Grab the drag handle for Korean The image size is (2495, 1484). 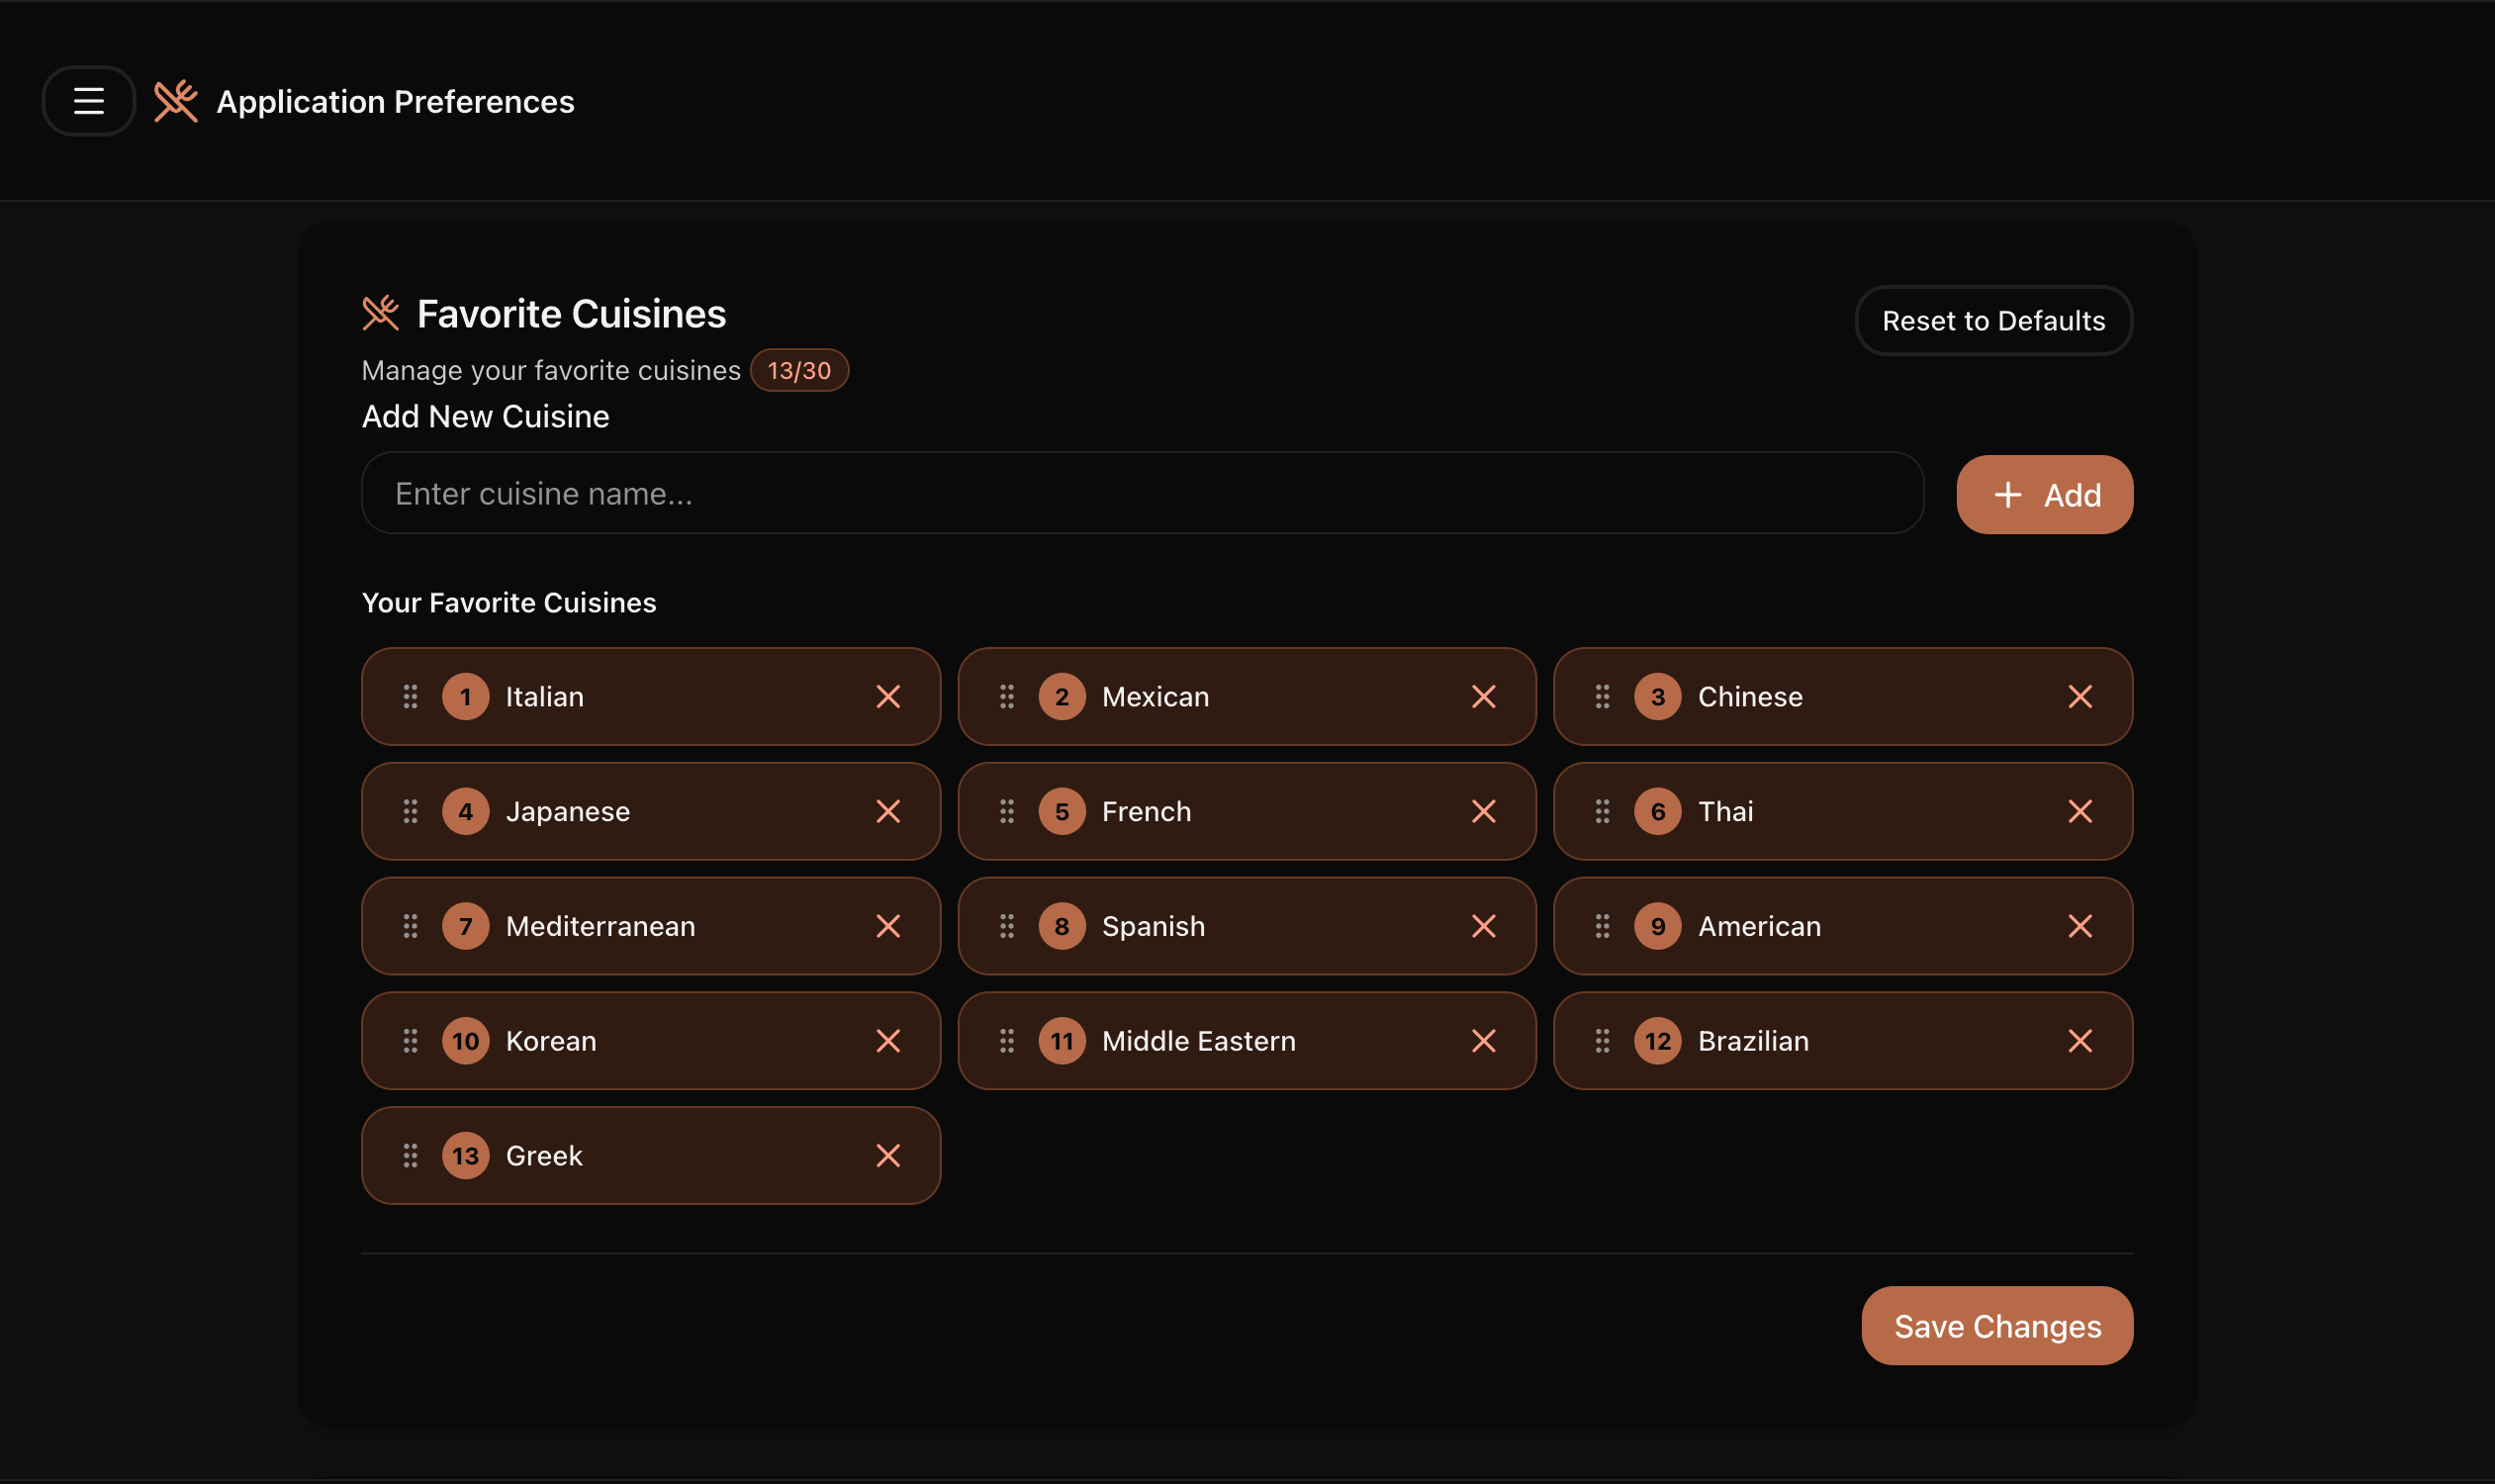(410, 1040)
